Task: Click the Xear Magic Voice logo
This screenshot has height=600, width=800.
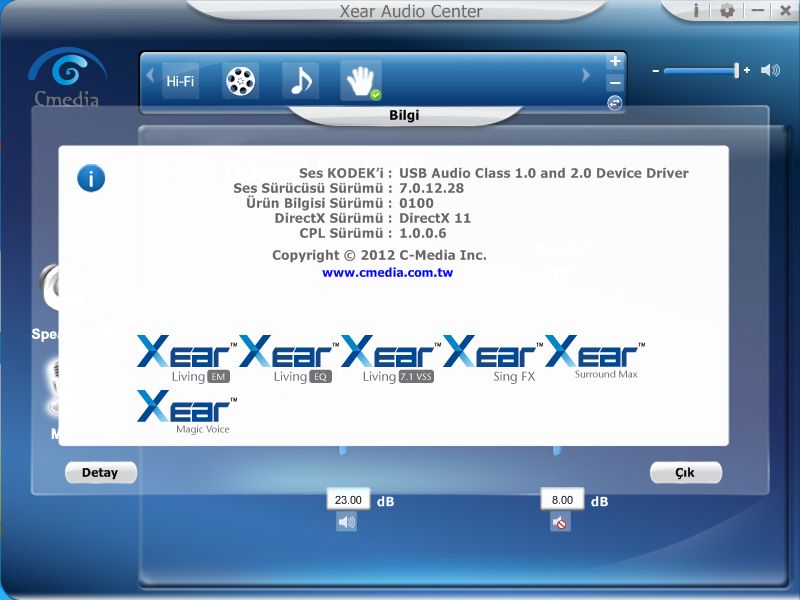Action: pyautogui.click(x=187, y=412)
